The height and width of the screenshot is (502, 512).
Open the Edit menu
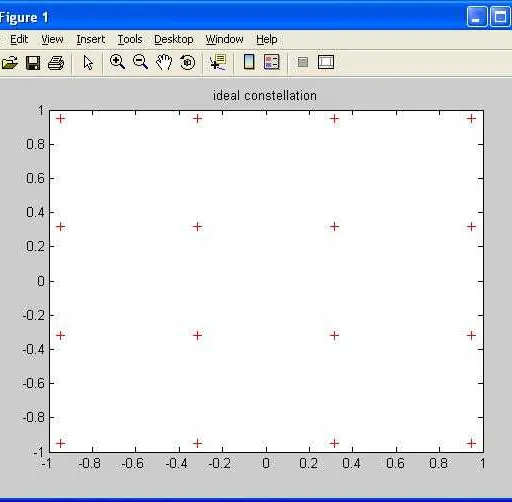pos(19,39)
